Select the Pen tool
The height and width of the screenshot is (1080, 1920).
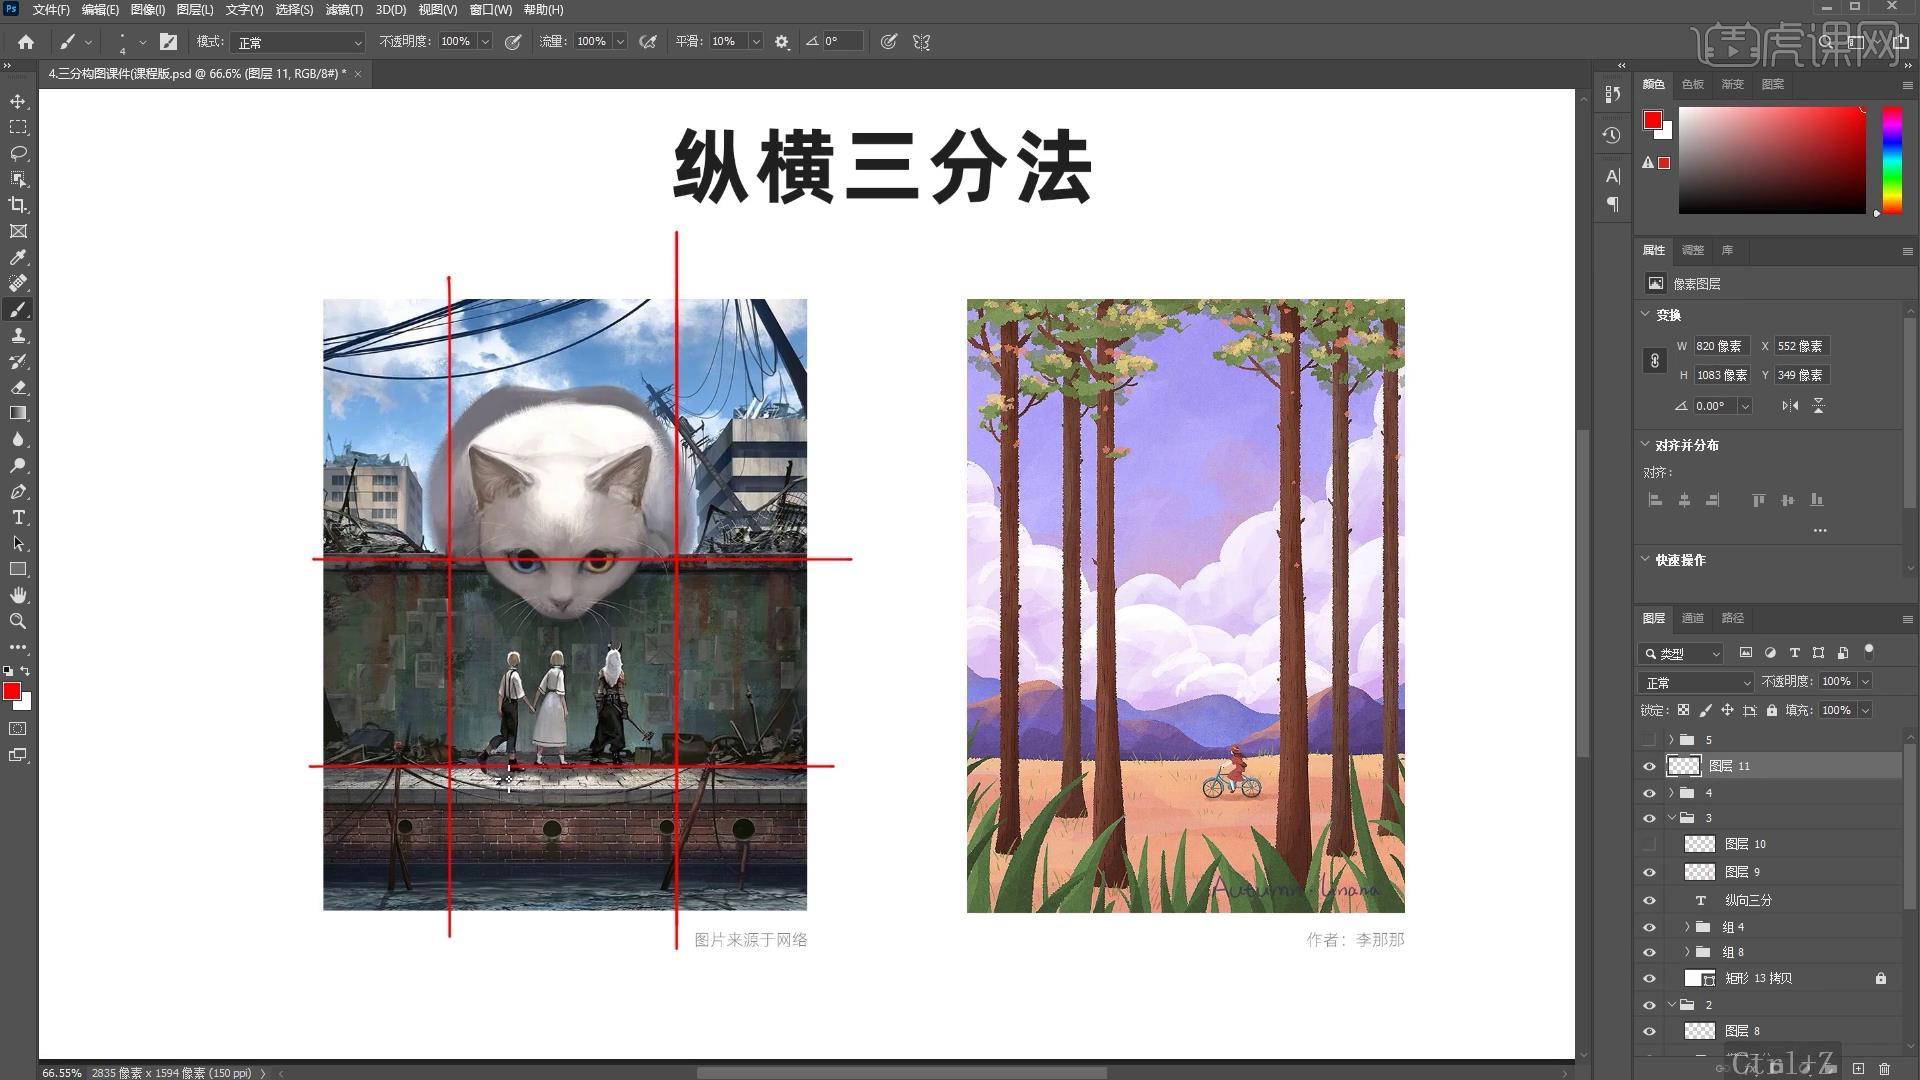18,491
